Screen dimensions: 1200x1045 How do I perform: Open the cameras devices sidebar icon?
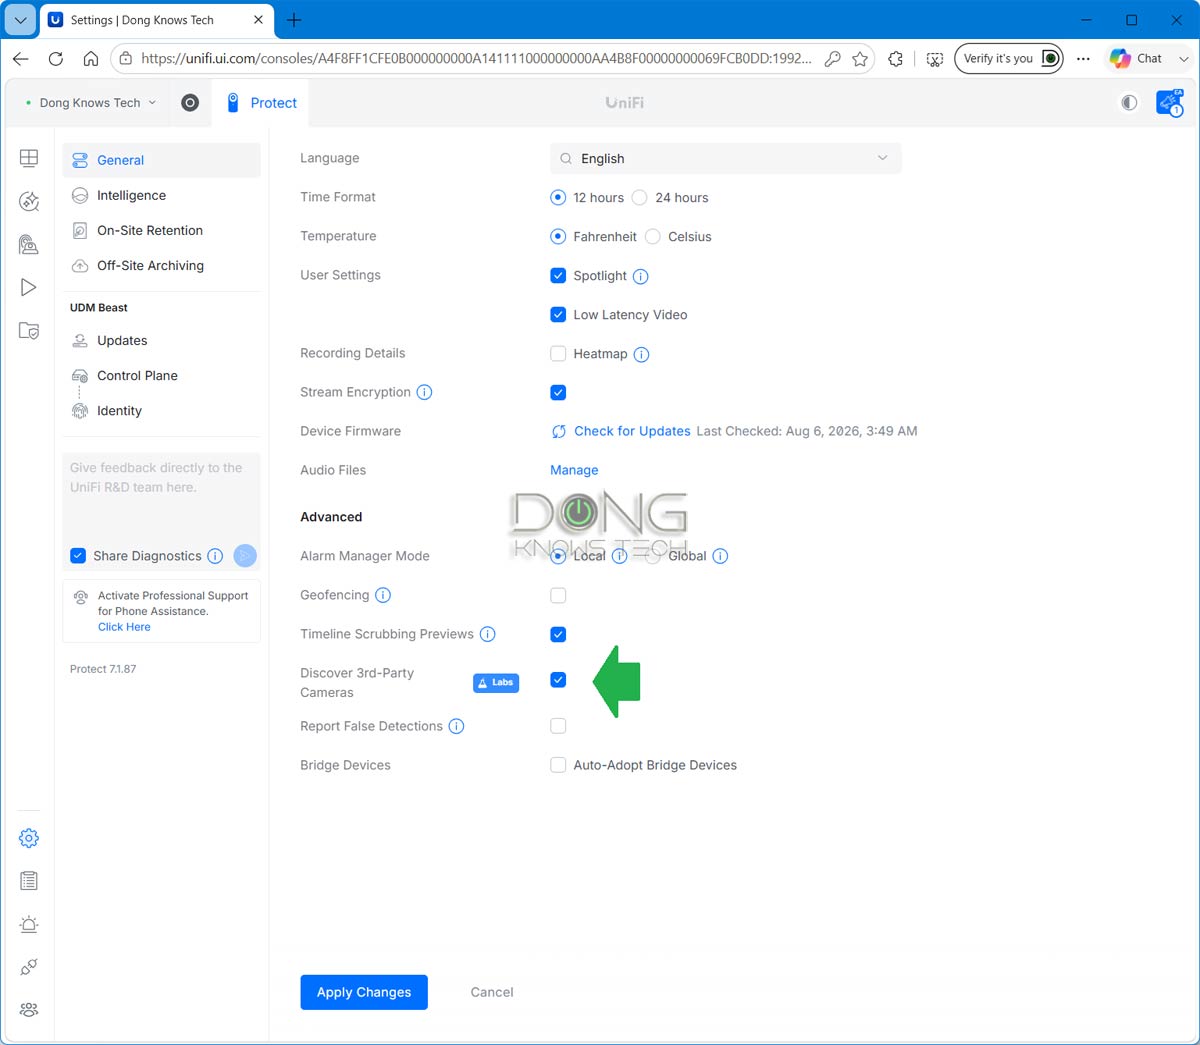click(x=29, y=244)
